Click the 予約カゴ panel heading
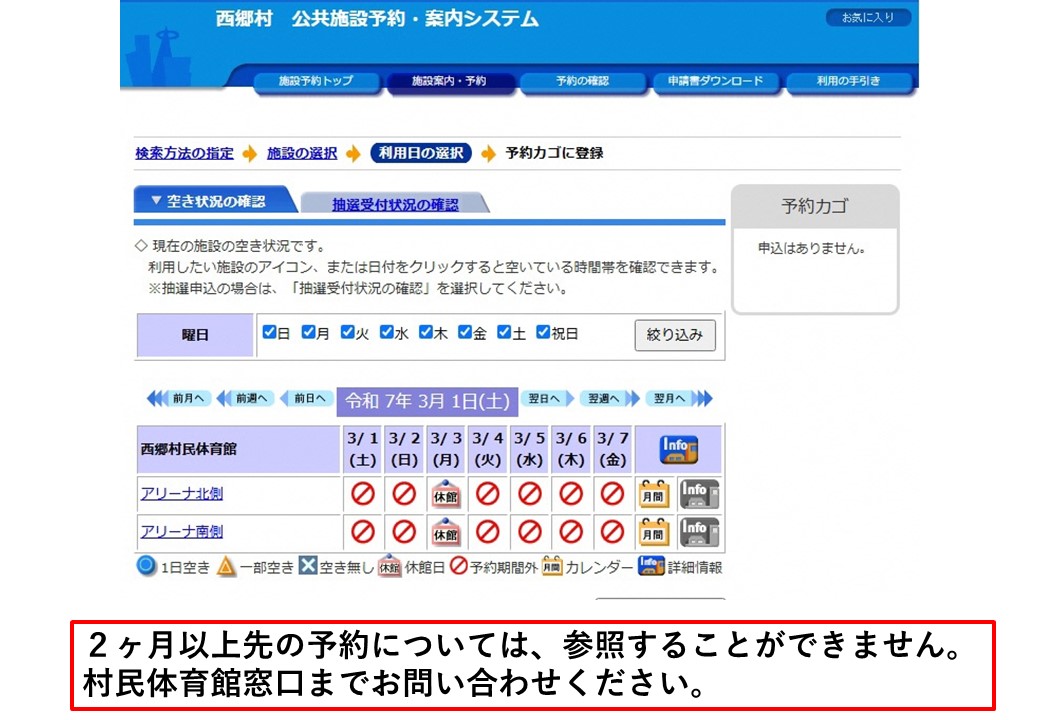1040x720 pixels. (x=814, y=206)
